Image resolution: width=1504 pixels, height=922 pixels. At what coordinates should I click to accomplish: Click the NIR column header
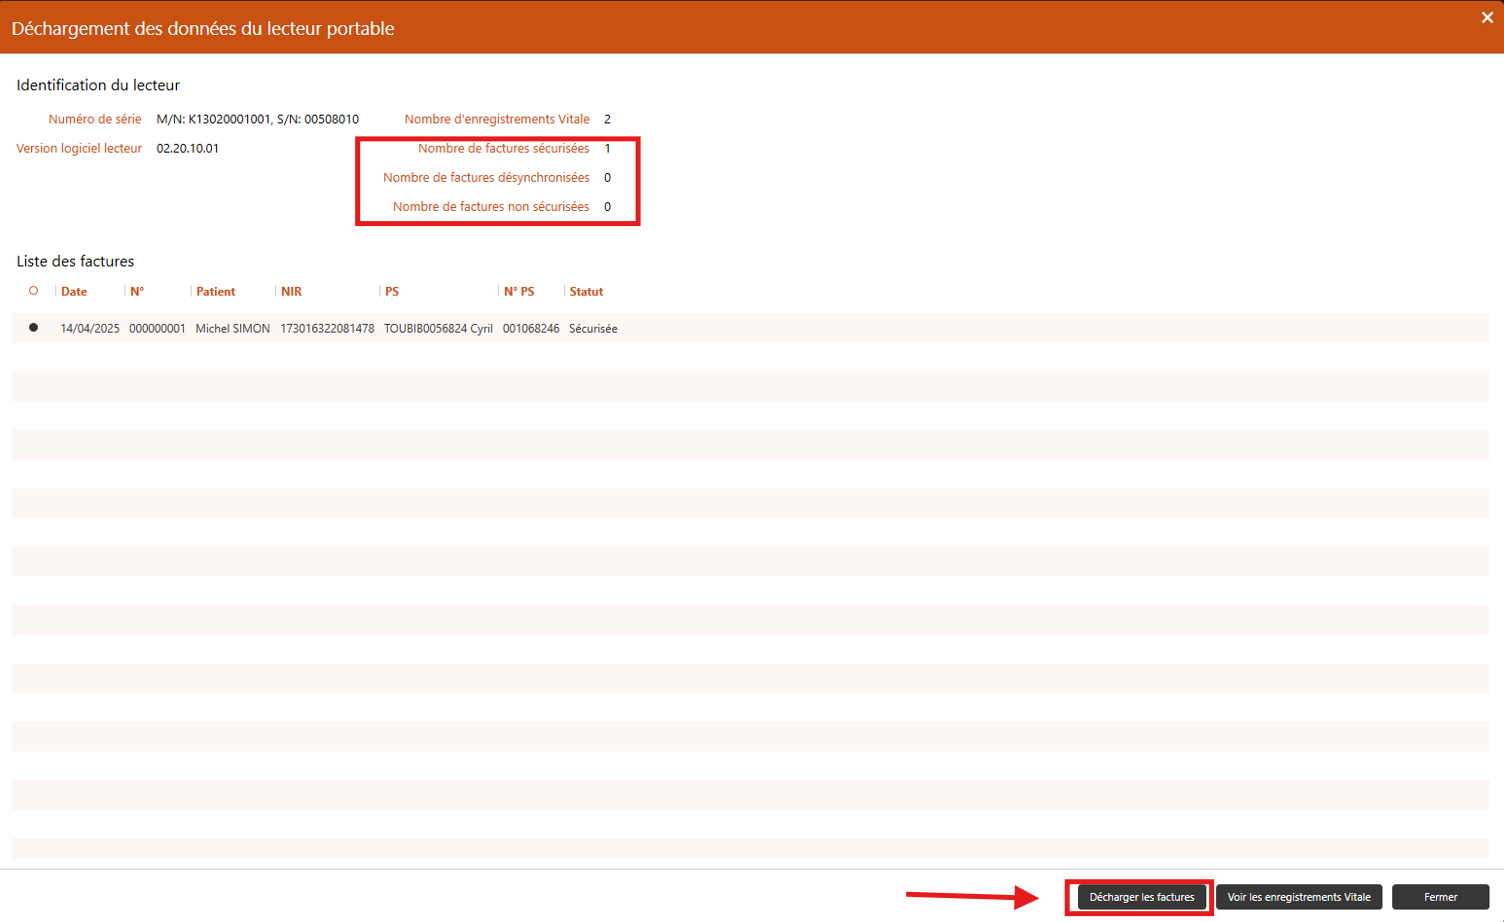[x=291, y=292]
